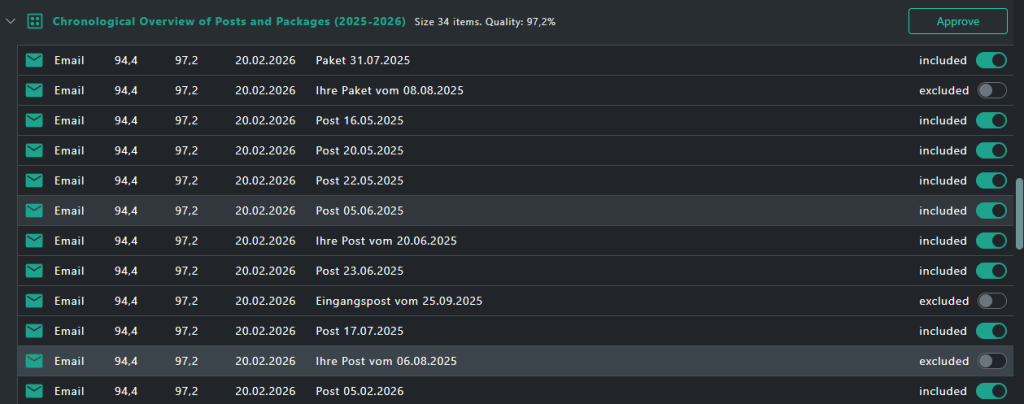Viewport: 1024px width, 404px height.
Task: Exclude the Post 05.06.2025 item
Action: [991, 211]
